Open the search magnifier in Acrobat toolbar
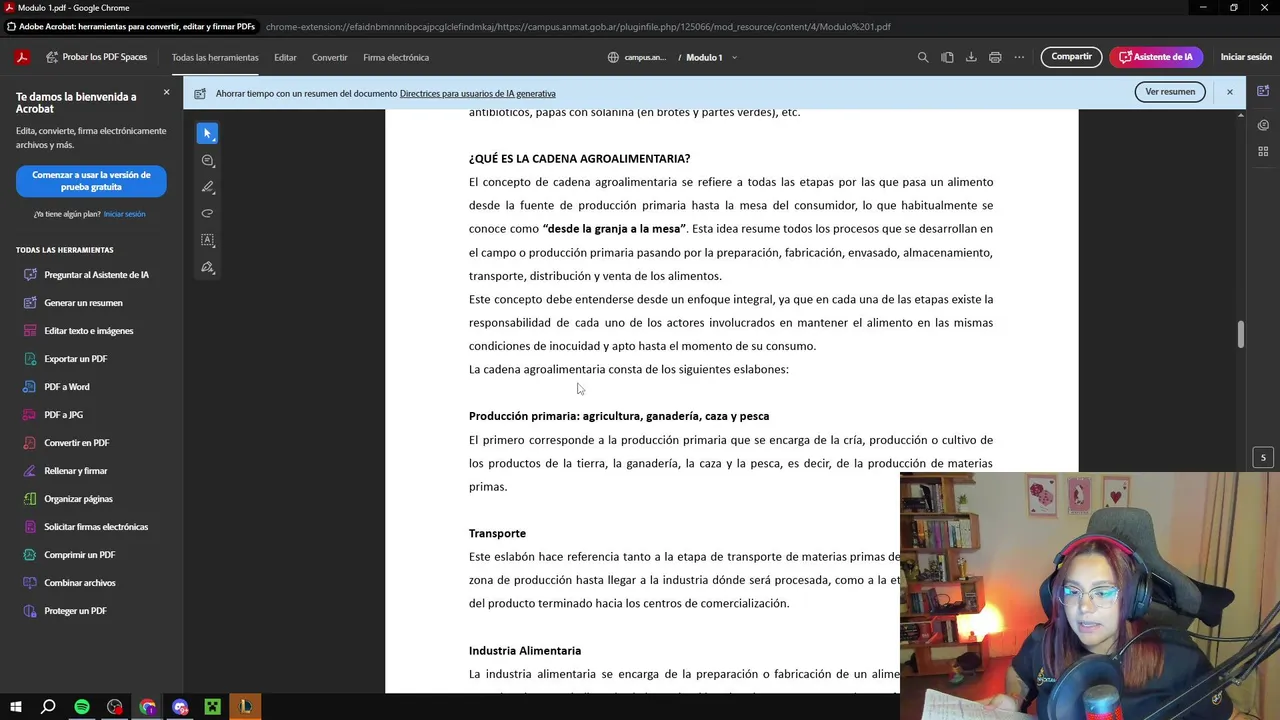The image size is (1280, 720). pyautogui.click(x=923, y=57)
